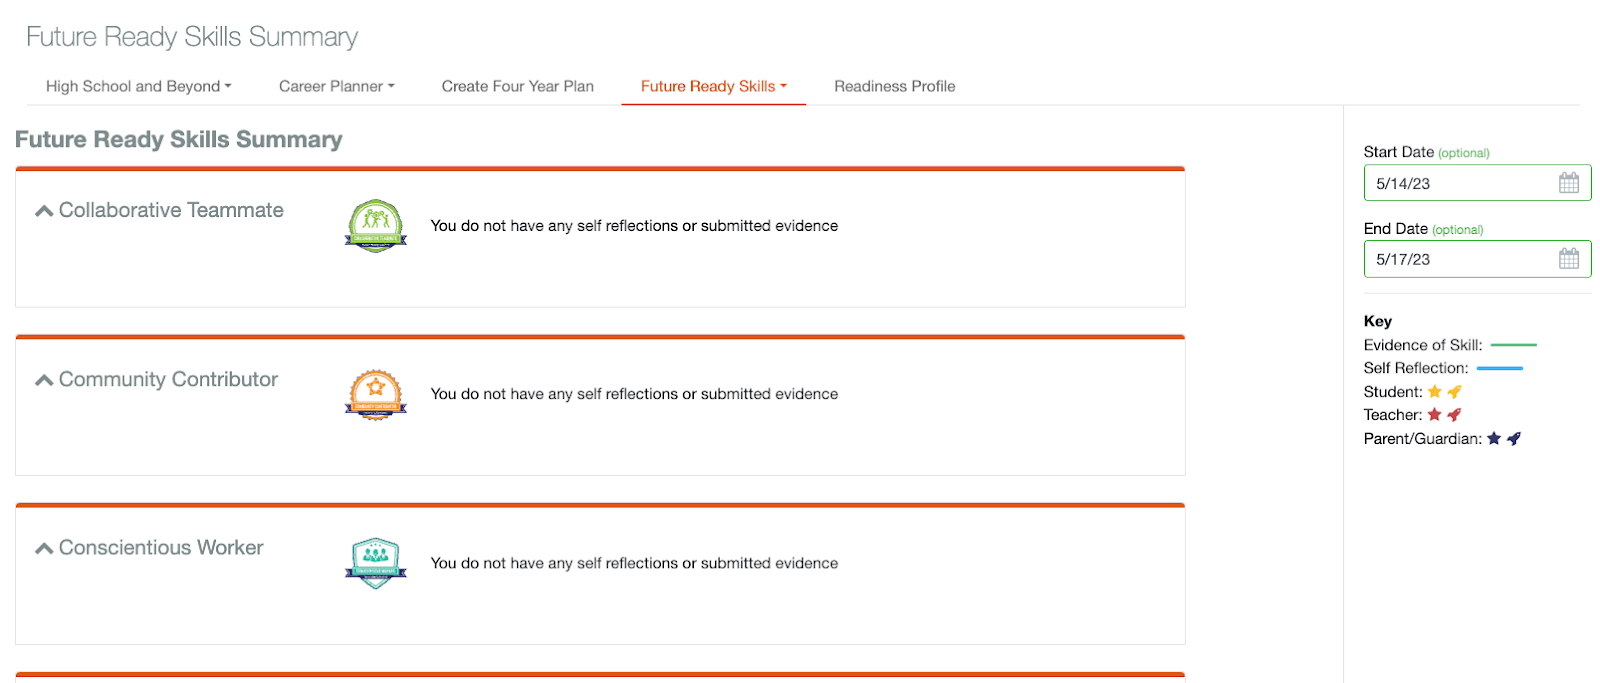This screenshot has height=683, width=1600.
Task: Click the green Evidence of Skill line
Action: coord(1513,345)
